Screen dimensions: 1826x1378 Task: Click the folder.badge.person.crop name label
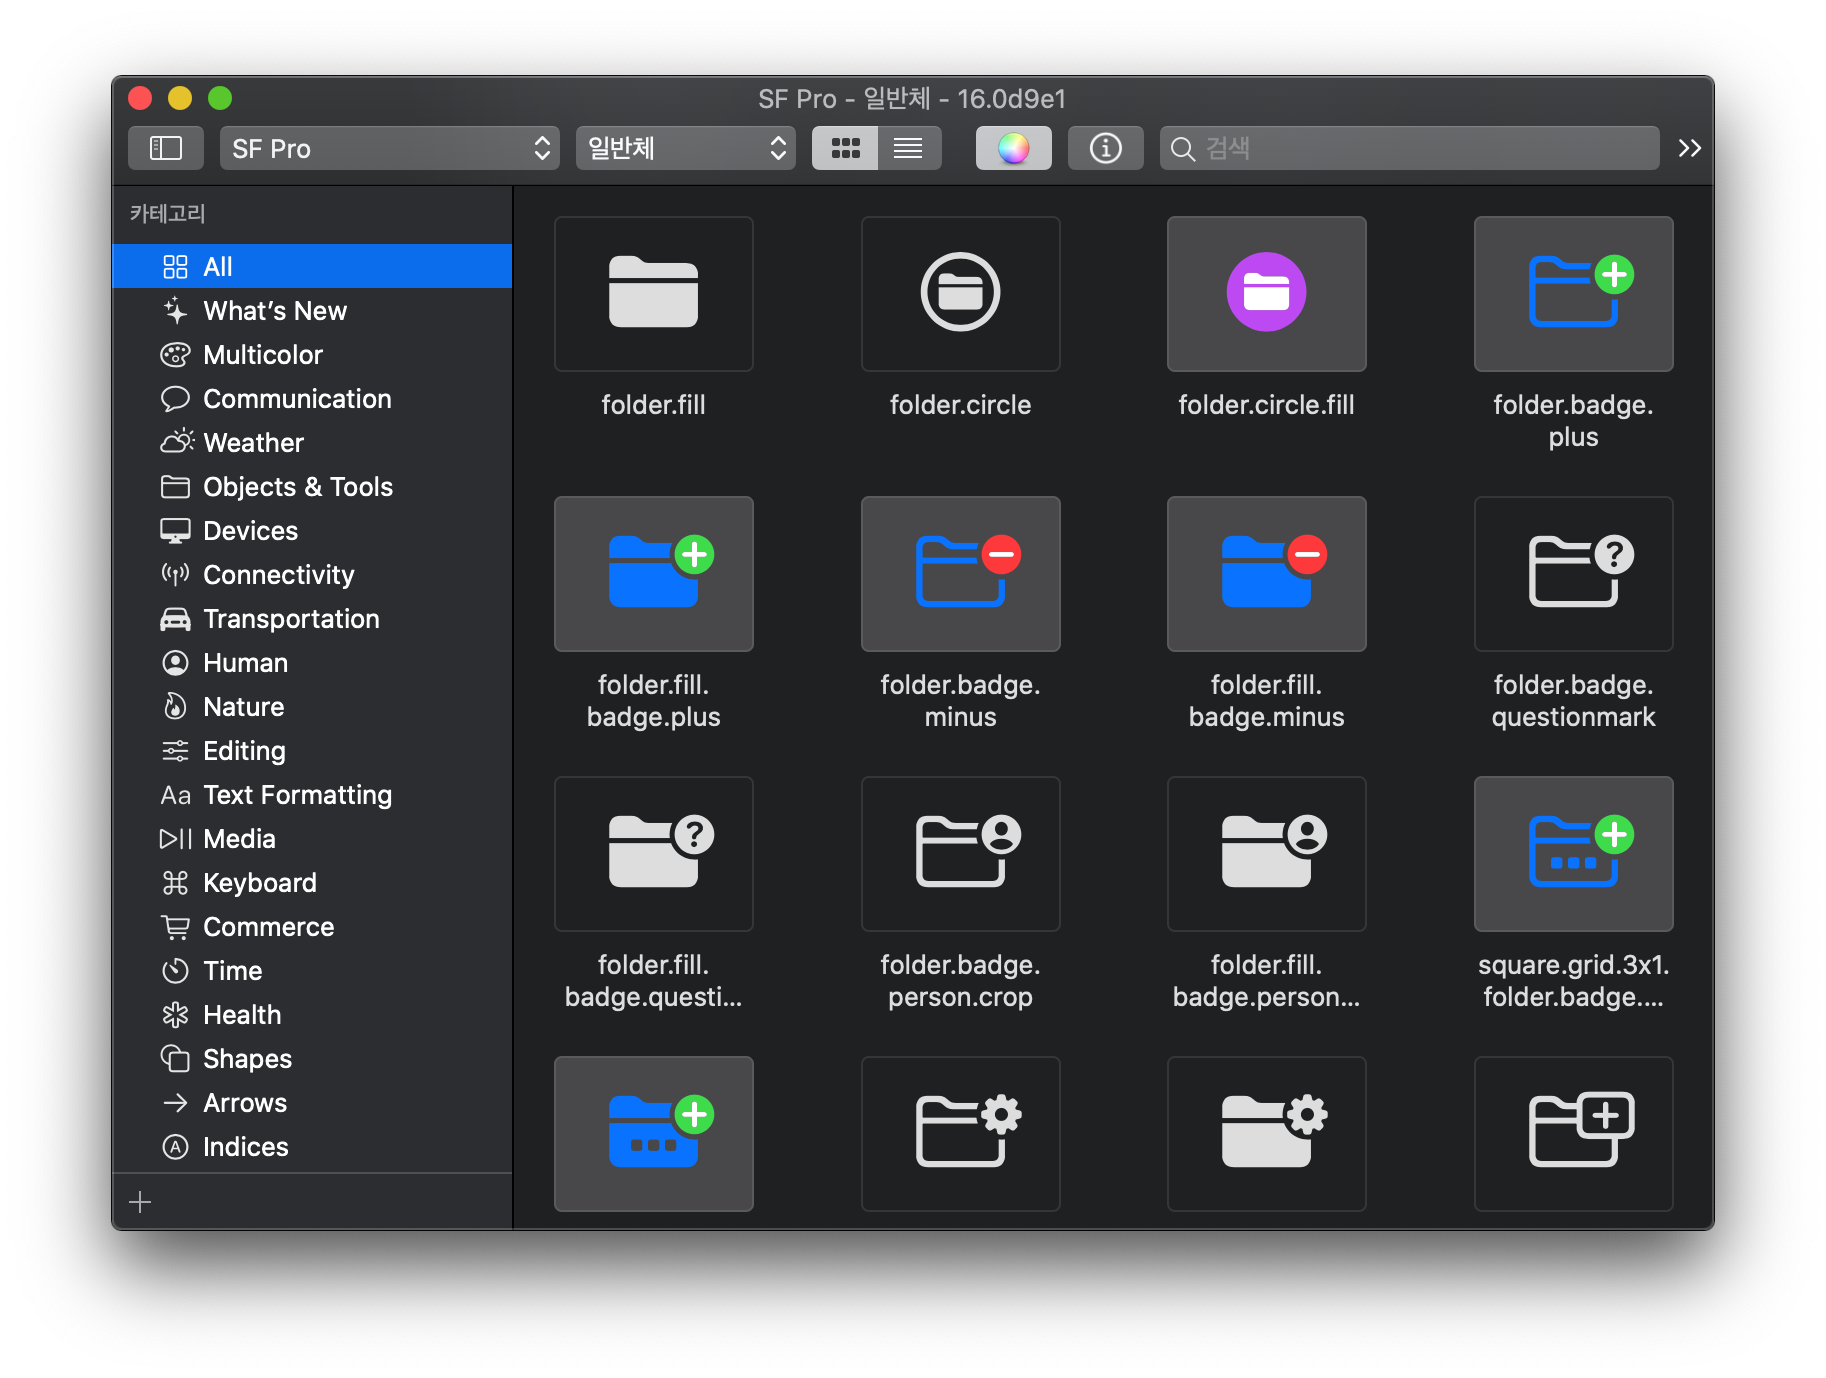coord(960,981)
